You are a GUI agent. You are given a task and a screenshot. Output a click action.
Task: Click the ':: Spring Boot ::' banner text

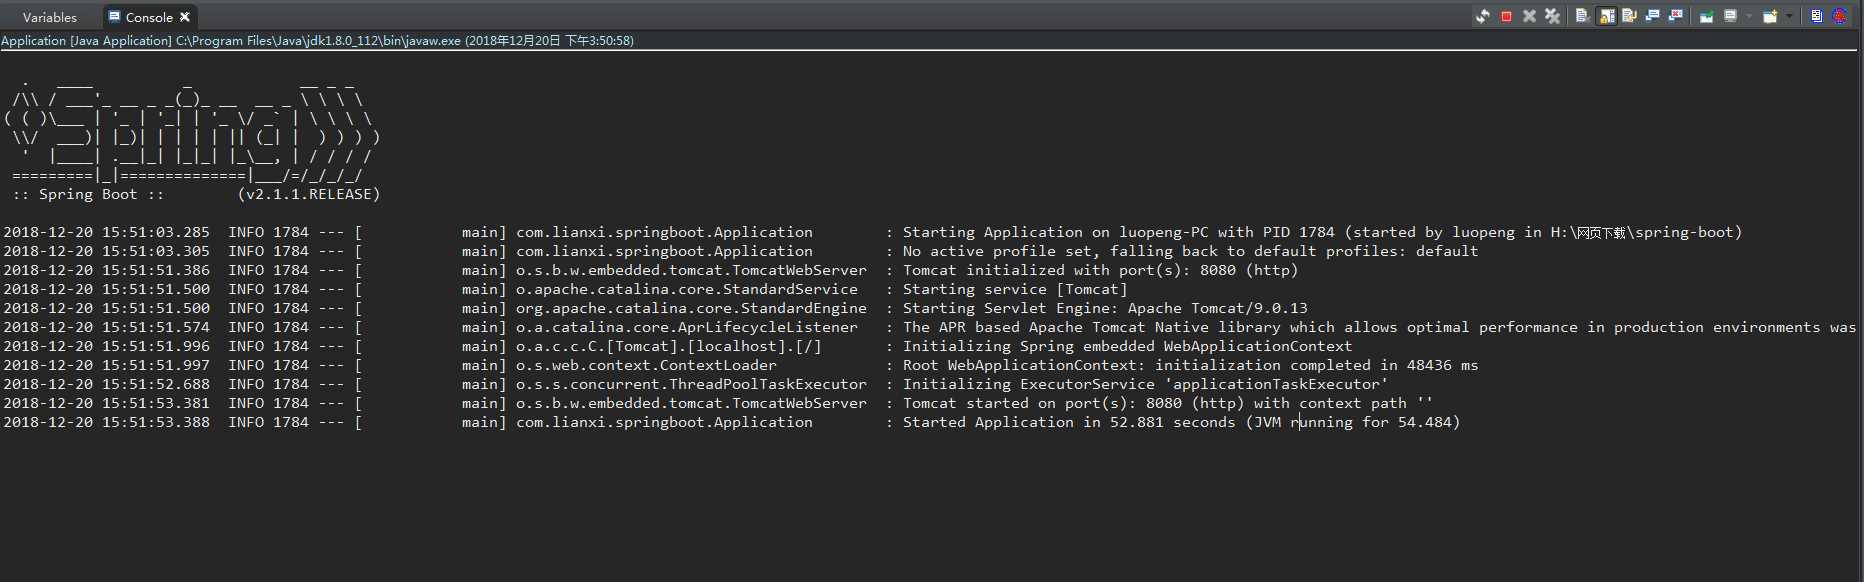89,194
